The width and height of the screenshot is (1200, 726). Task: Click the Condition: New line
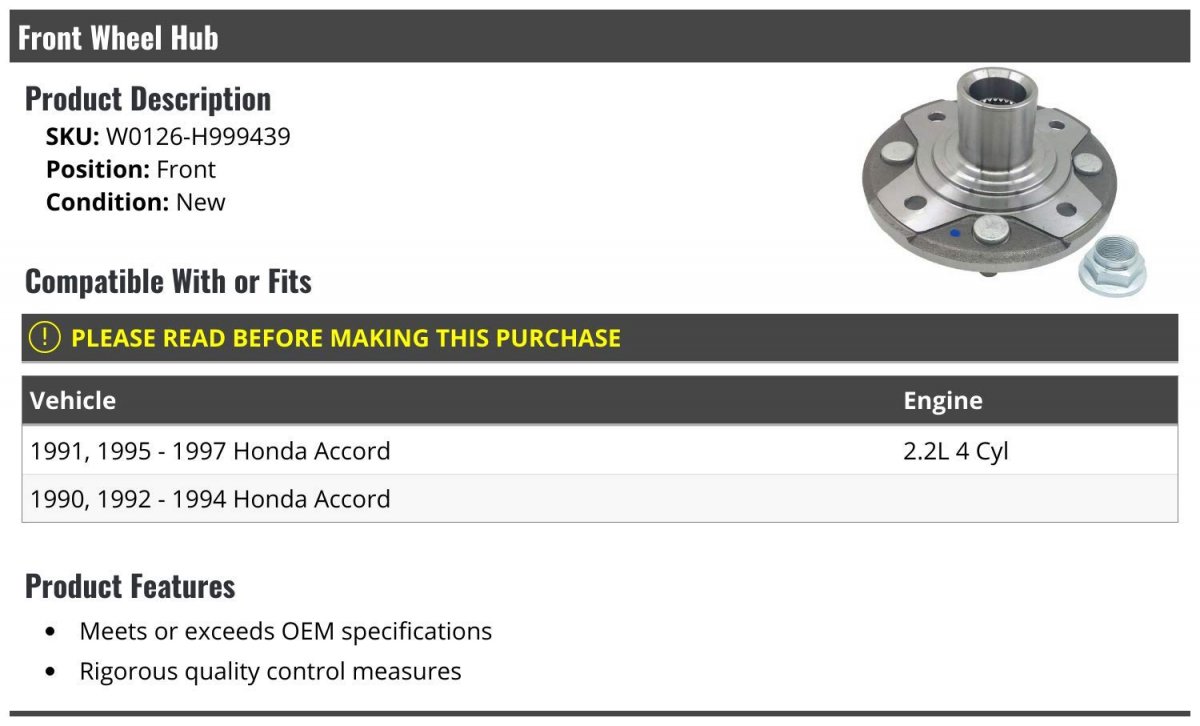pyautogui.click(x=136, y=202)
